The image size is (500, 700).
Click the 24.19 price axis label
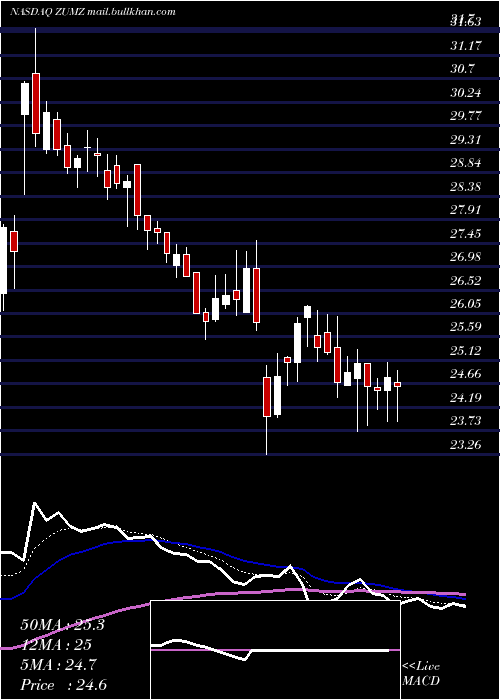(466, 397)
